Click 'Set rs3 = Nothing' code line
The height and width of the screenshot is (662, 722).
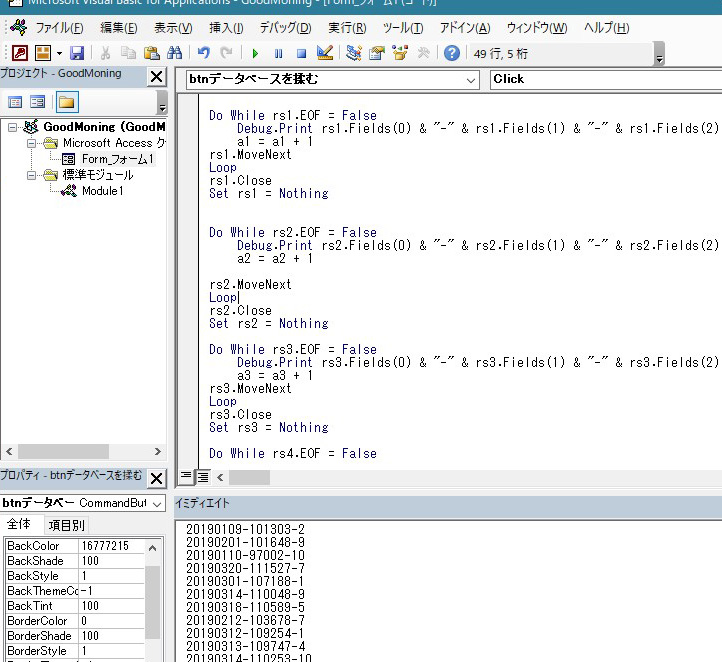(x=269, y=427)
